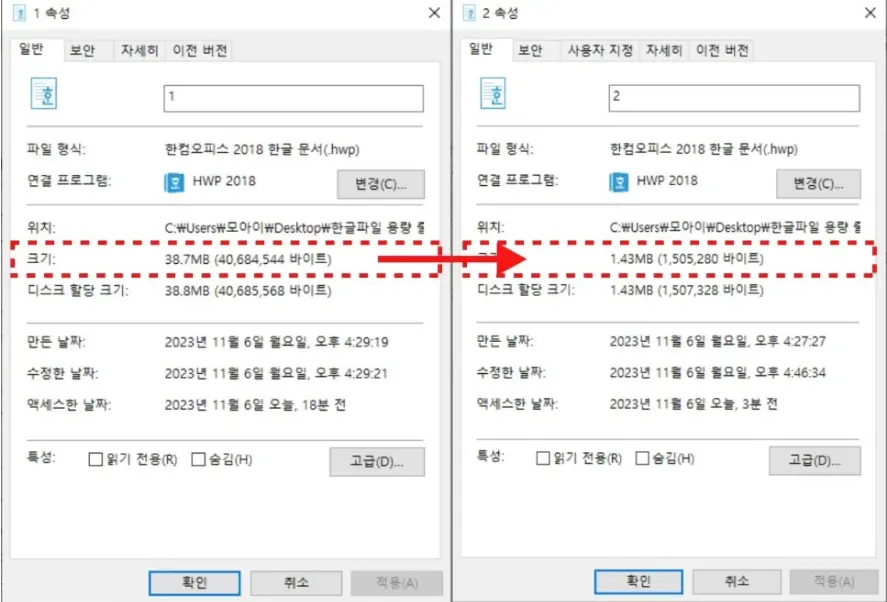
Task: Select 자세히 tab in the right dialog
Action: (x=664, y=51)
